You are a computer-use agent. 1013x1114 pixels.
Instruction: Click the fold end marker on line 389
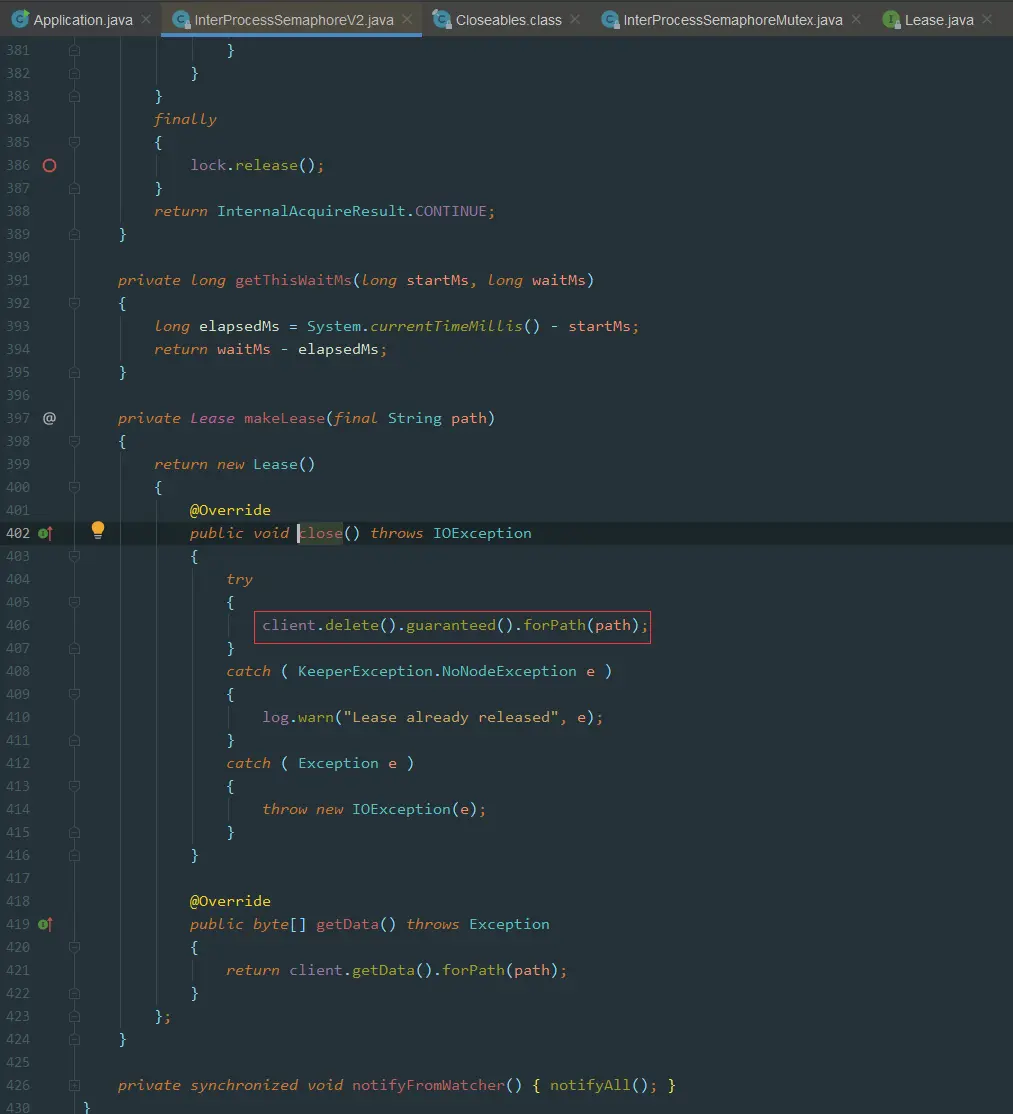[75, 234]
